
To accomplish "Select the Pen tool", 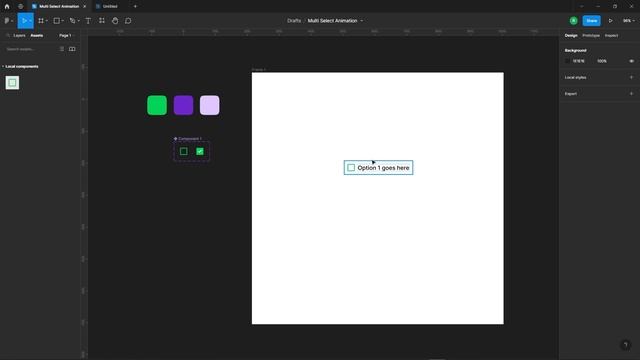I will pos(73,20).
